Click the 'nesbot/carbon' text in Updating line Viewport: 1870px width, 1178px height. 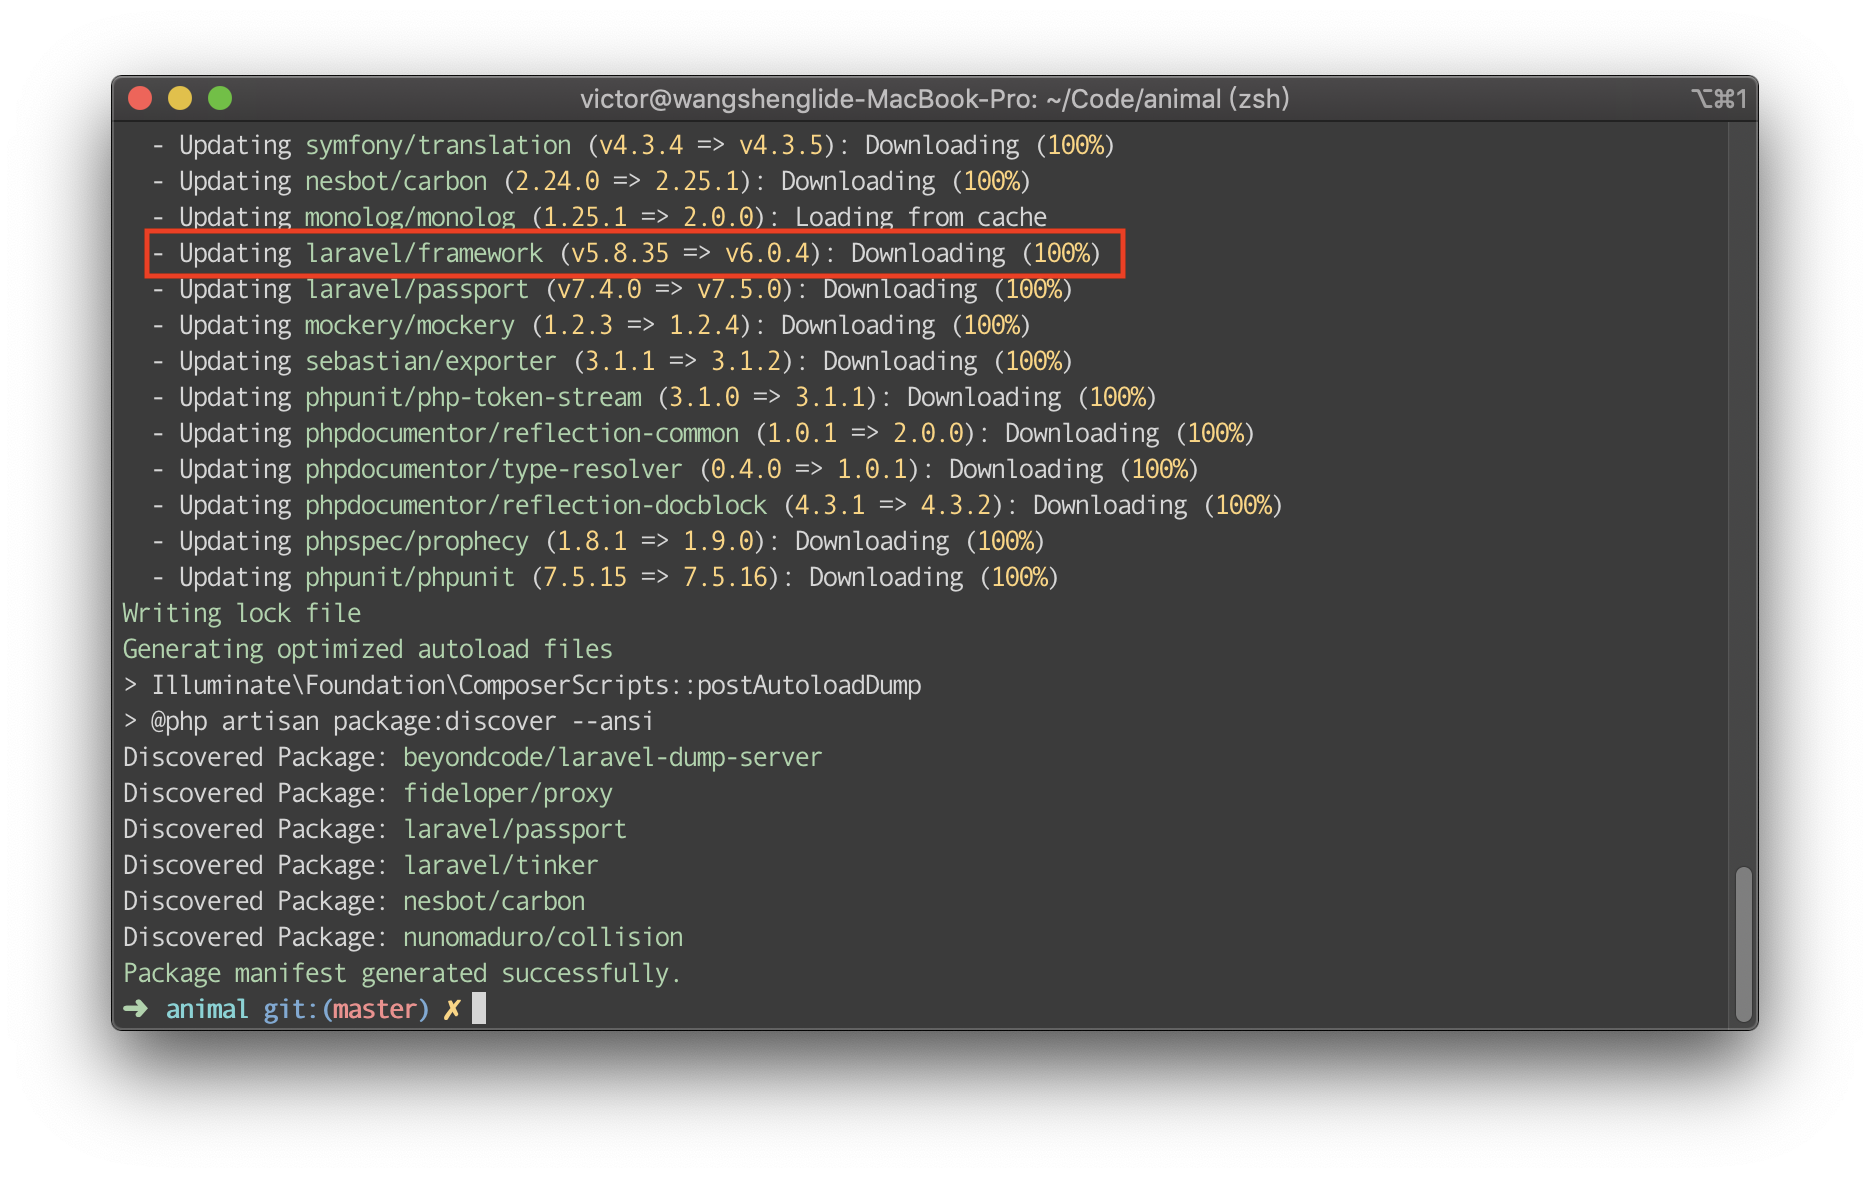[x=396, y=181]
